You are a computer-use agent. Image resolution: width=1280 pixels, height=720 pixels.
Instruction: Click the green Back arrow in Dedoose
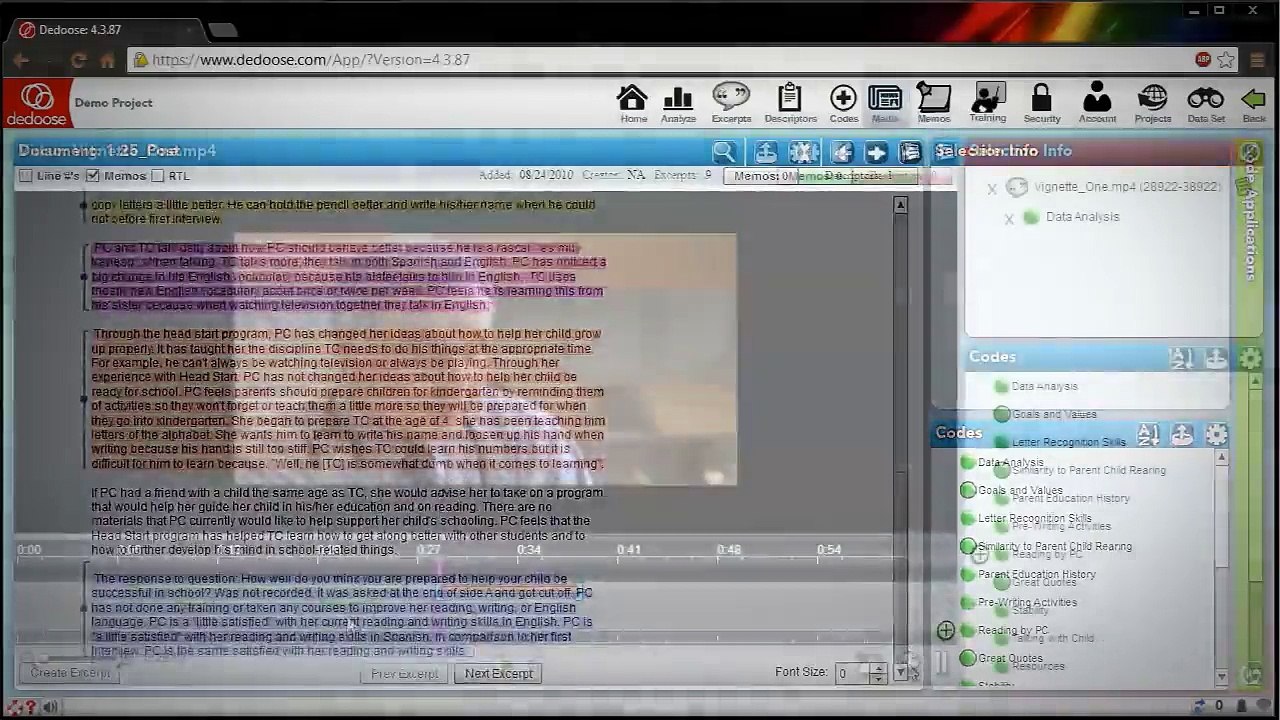pyautogui.click(x=1253, y=104)
